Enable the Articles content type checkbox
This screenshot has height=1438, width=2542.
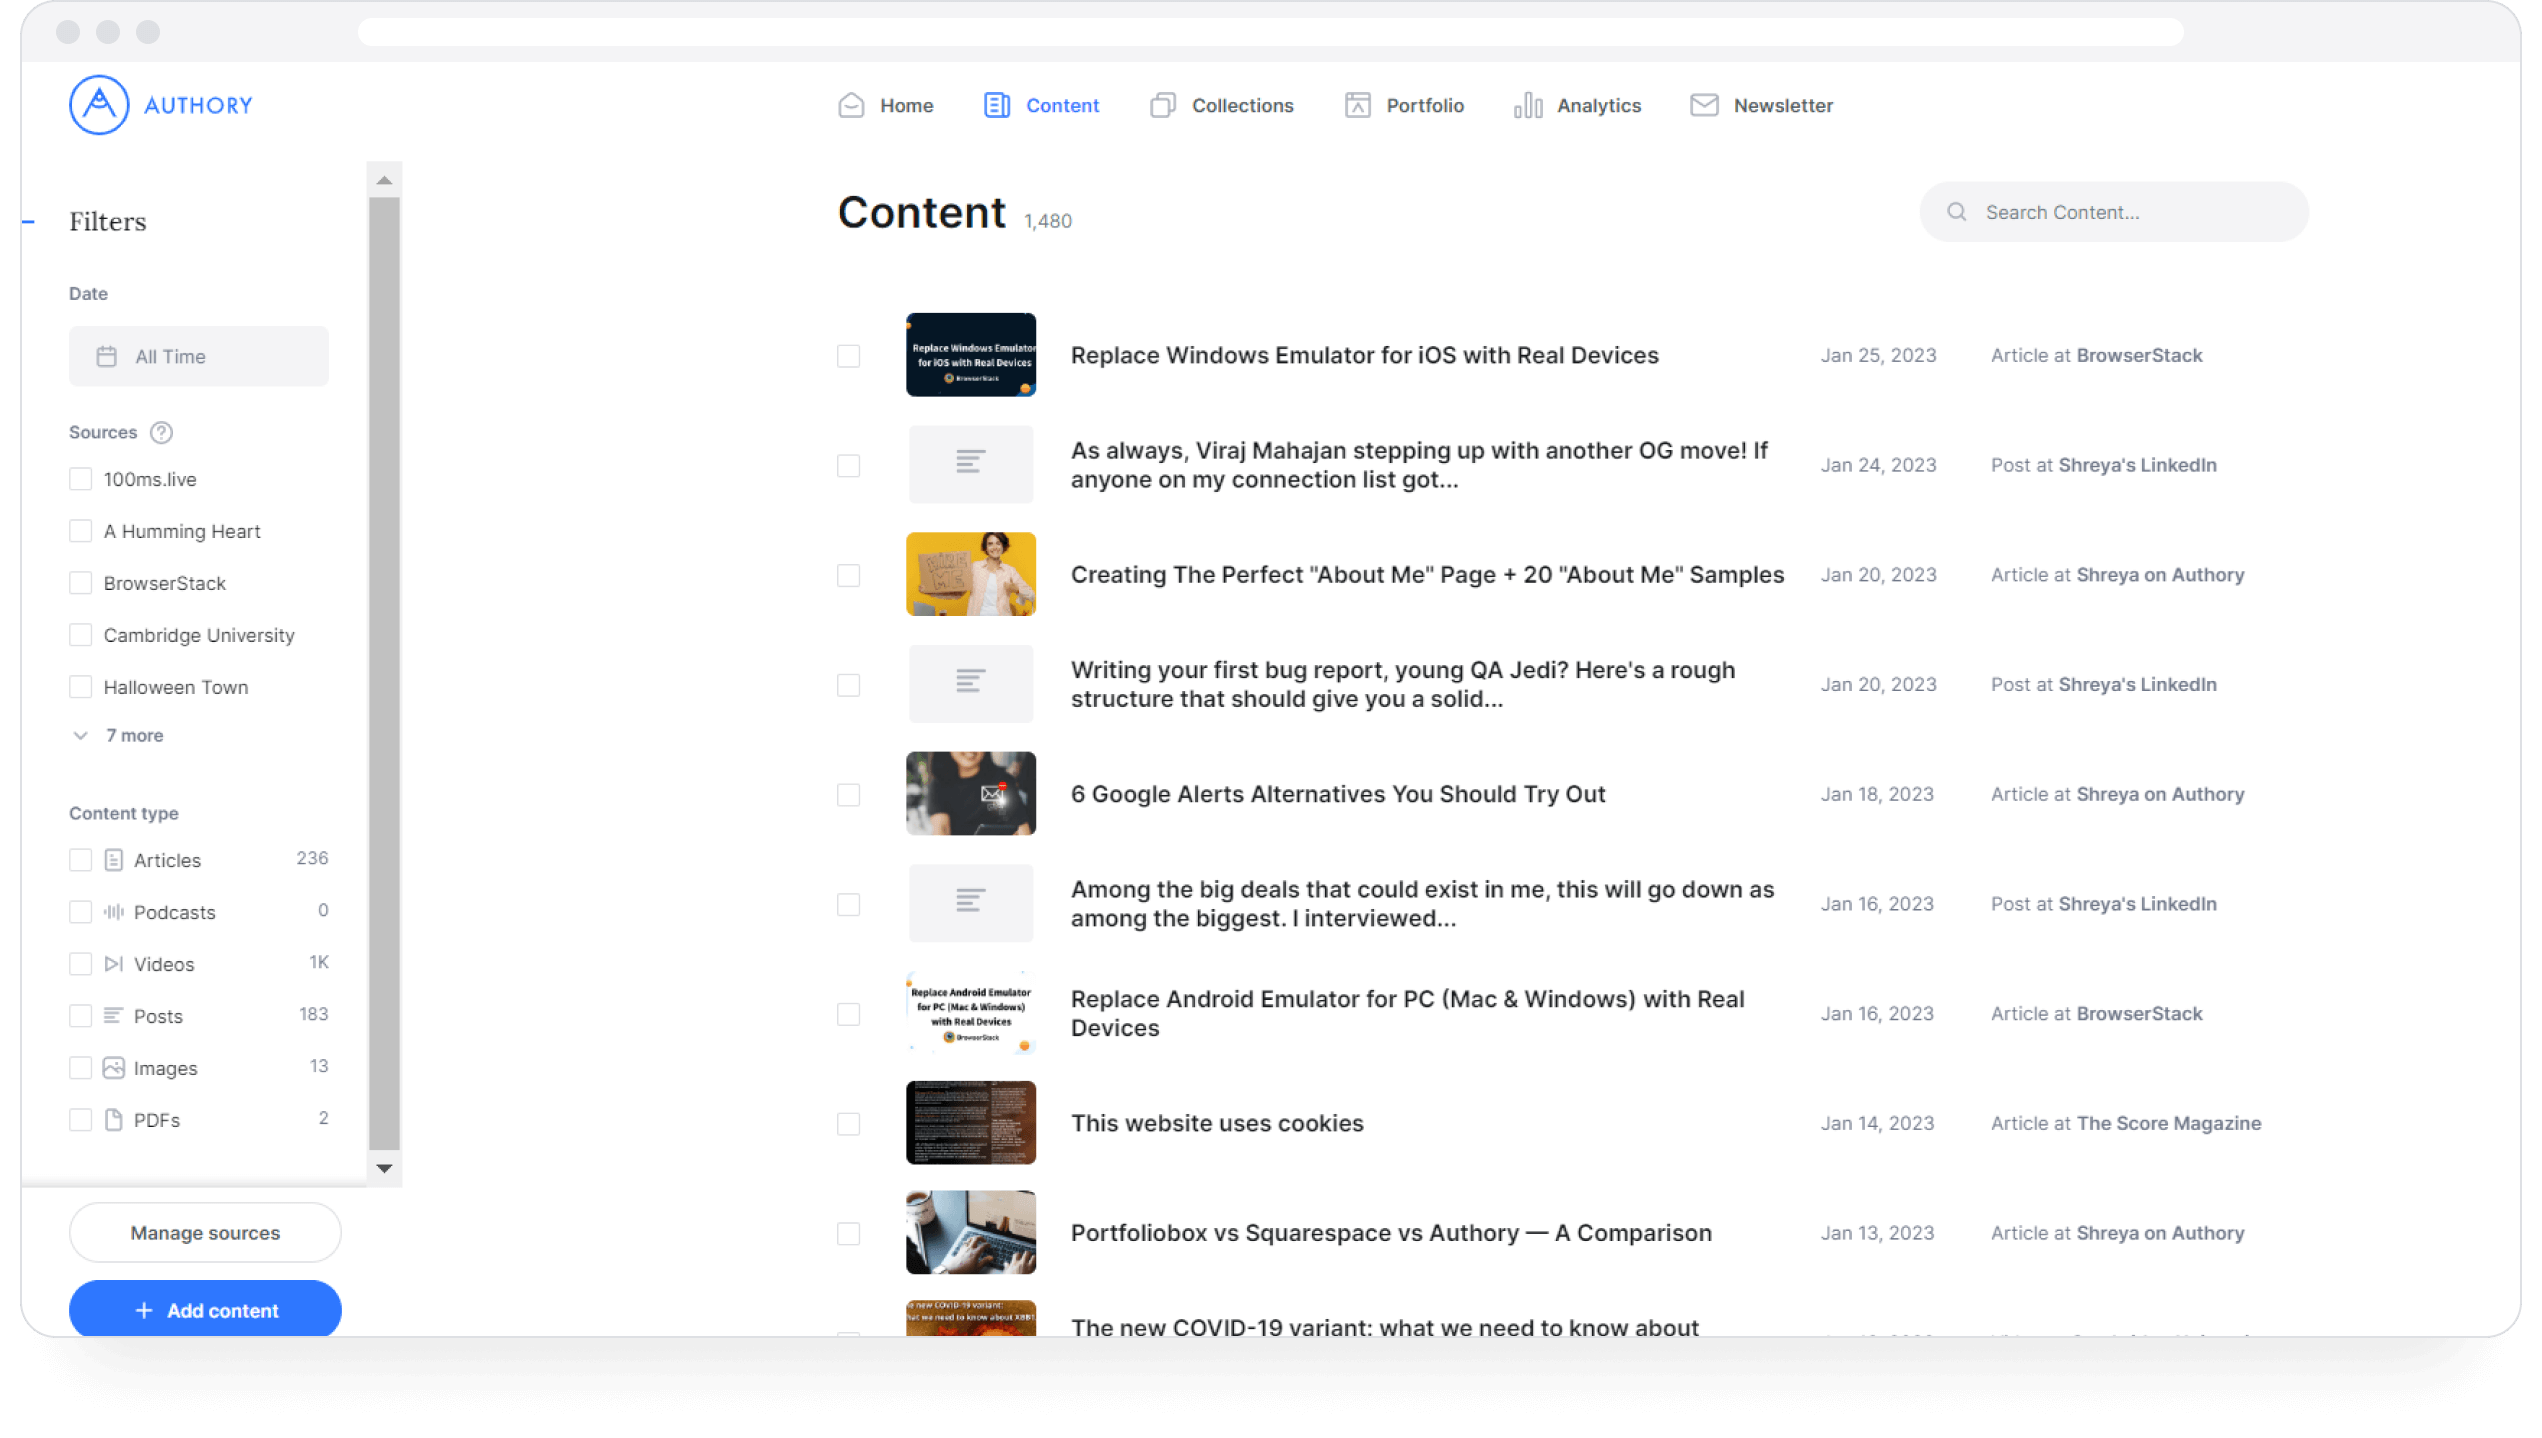tap(80, 860)
